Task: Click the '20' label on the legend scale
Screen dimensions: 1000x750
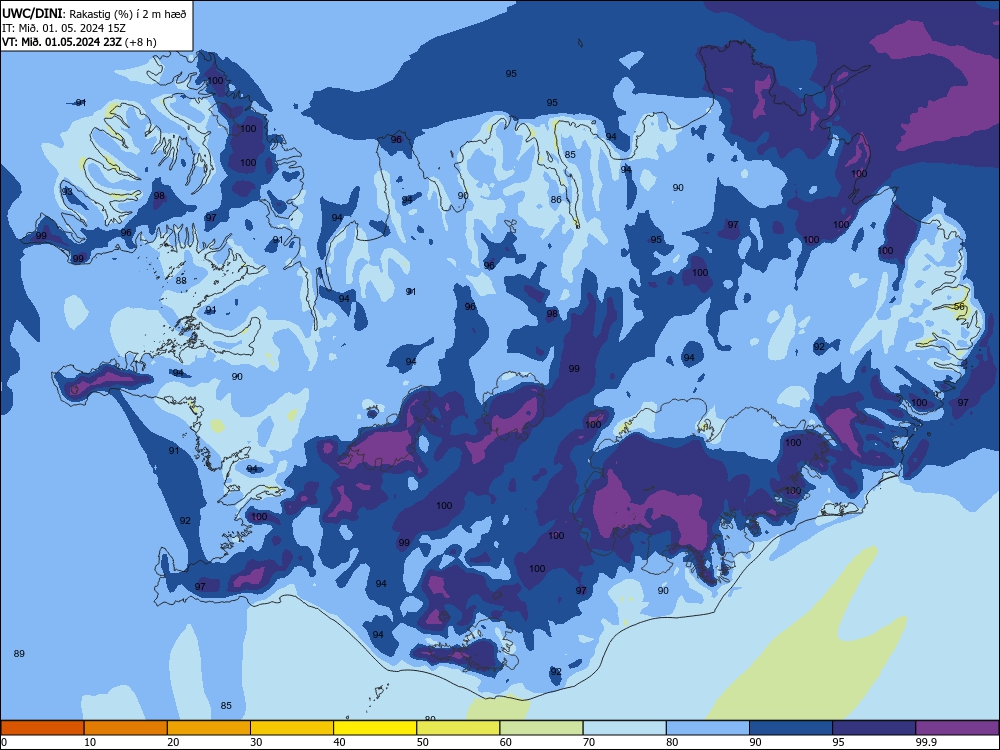Action: coord(173,742)
